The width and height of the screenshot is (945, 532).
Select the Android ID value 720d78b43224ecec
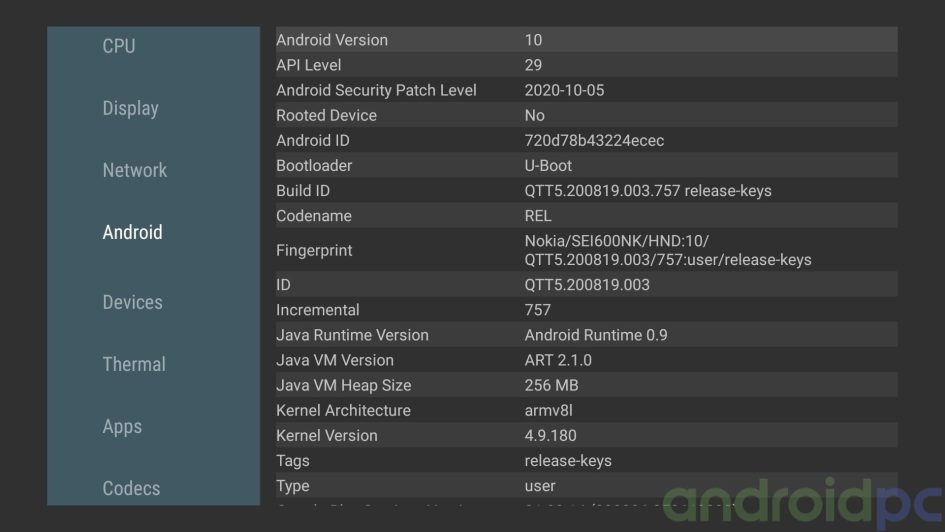tap(594, 140)
